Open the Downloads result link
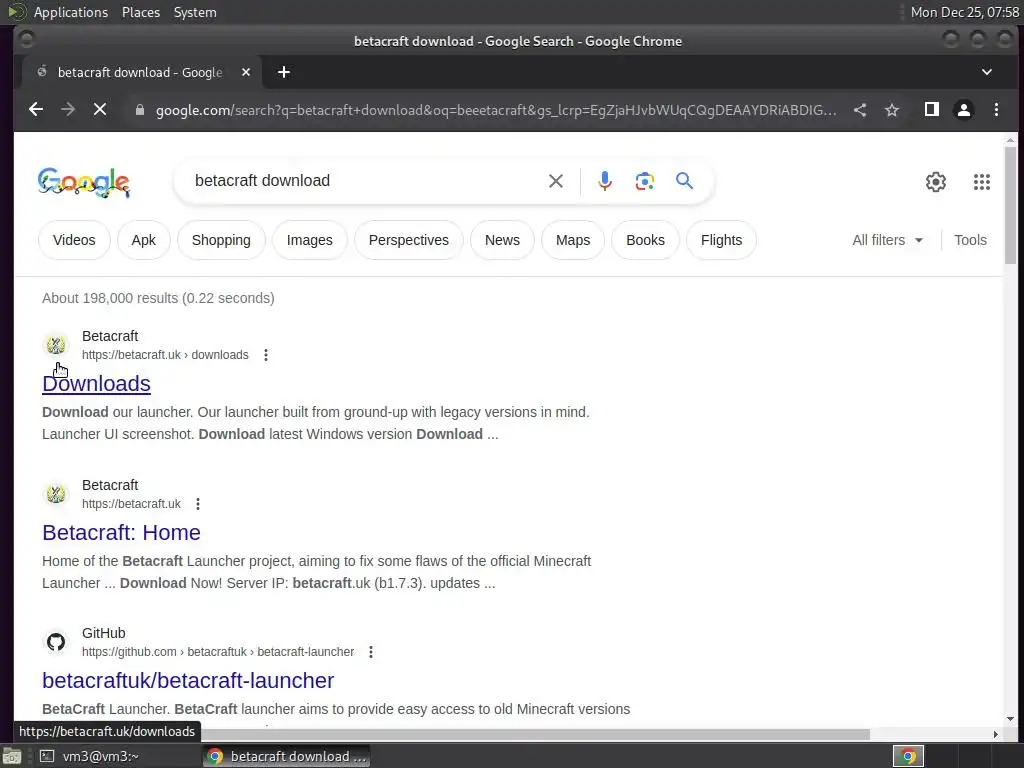1024x768 pixels. (x=97, y=383)
